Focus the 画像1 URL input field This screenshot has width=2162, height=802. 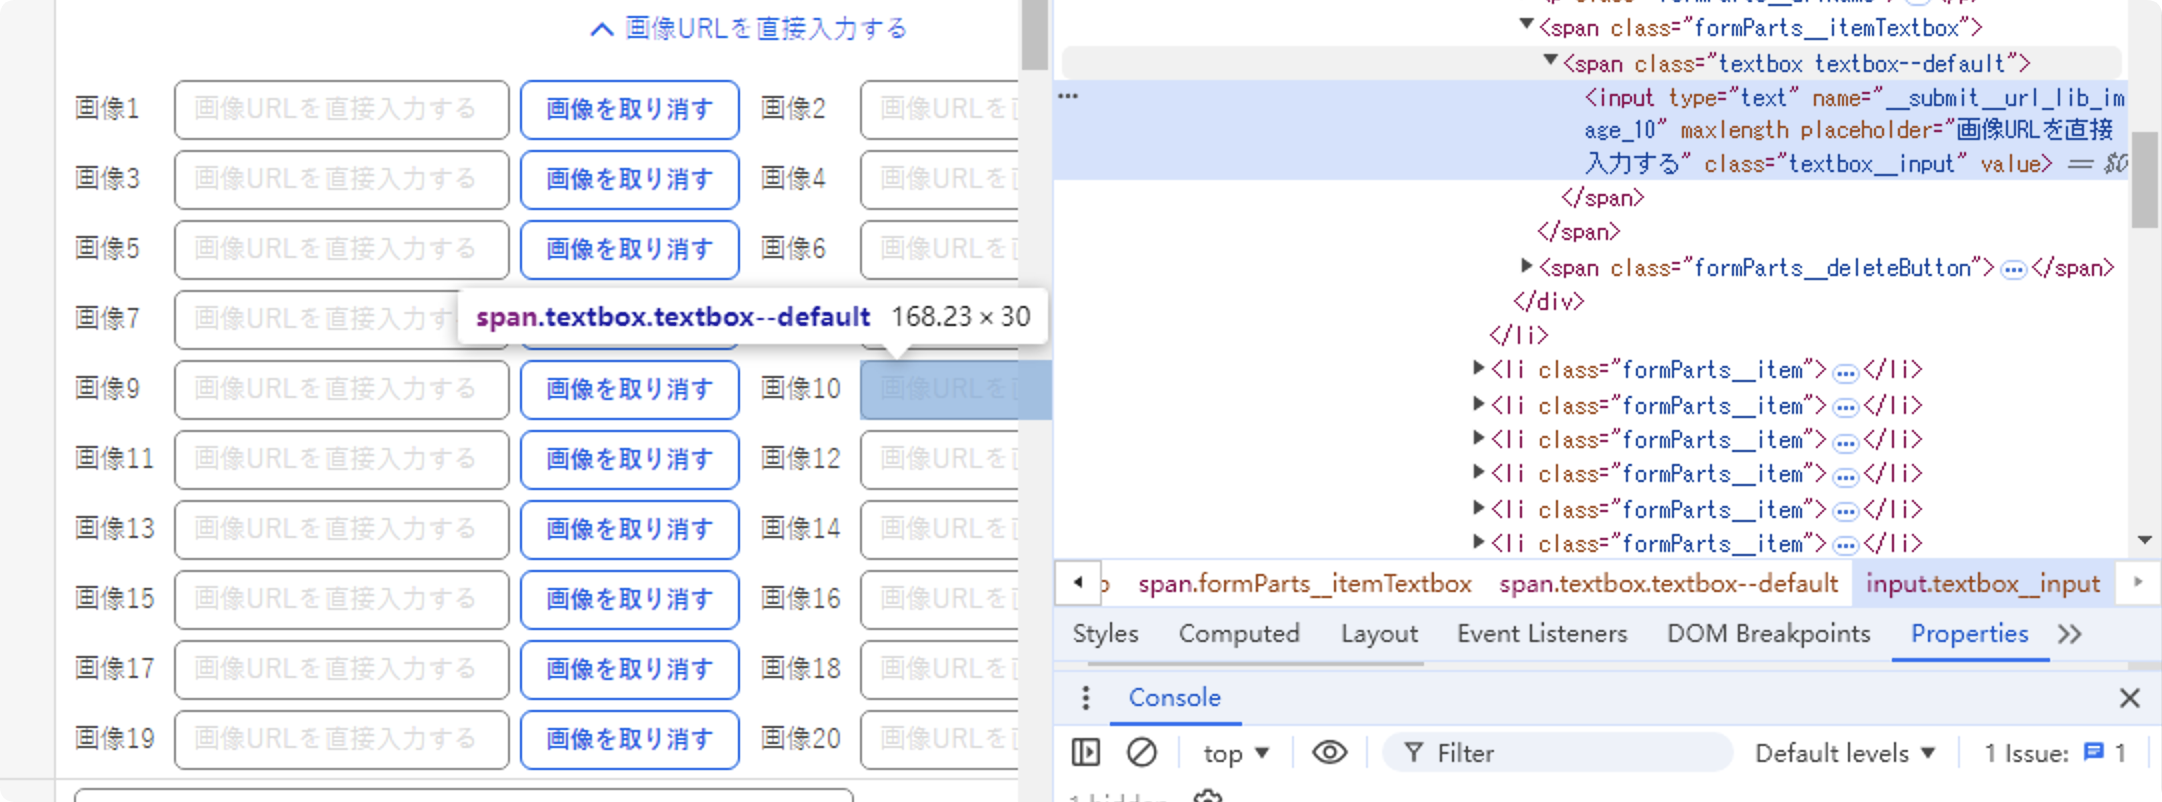[x=342, y=109]
